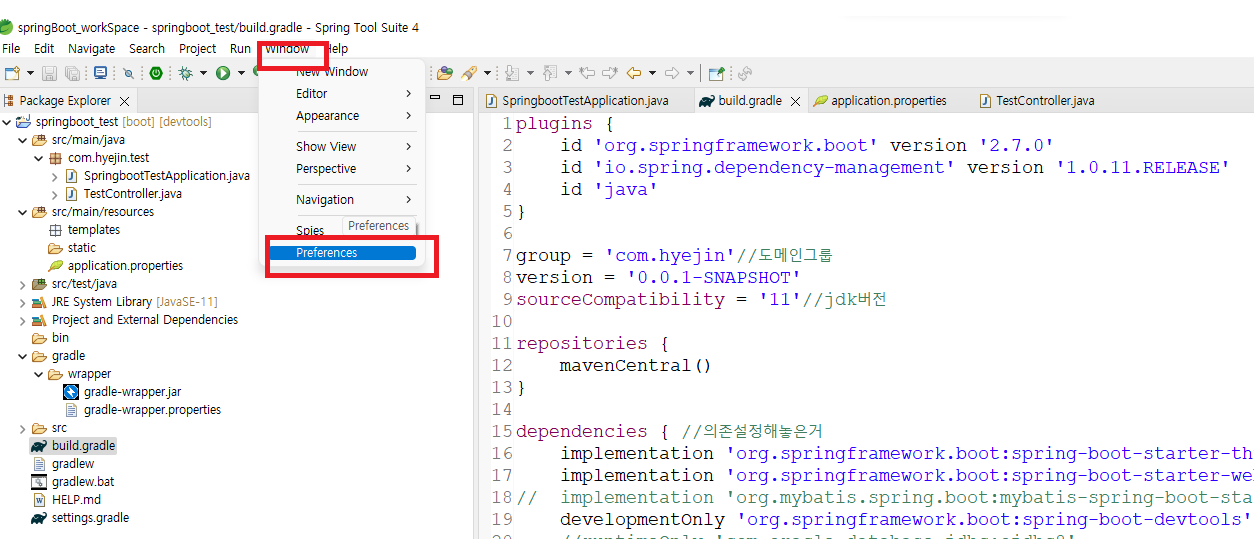Open the Run configurations dropdown arrow
The height and width of the screenshot is (539, 1254).
[241, 73]
